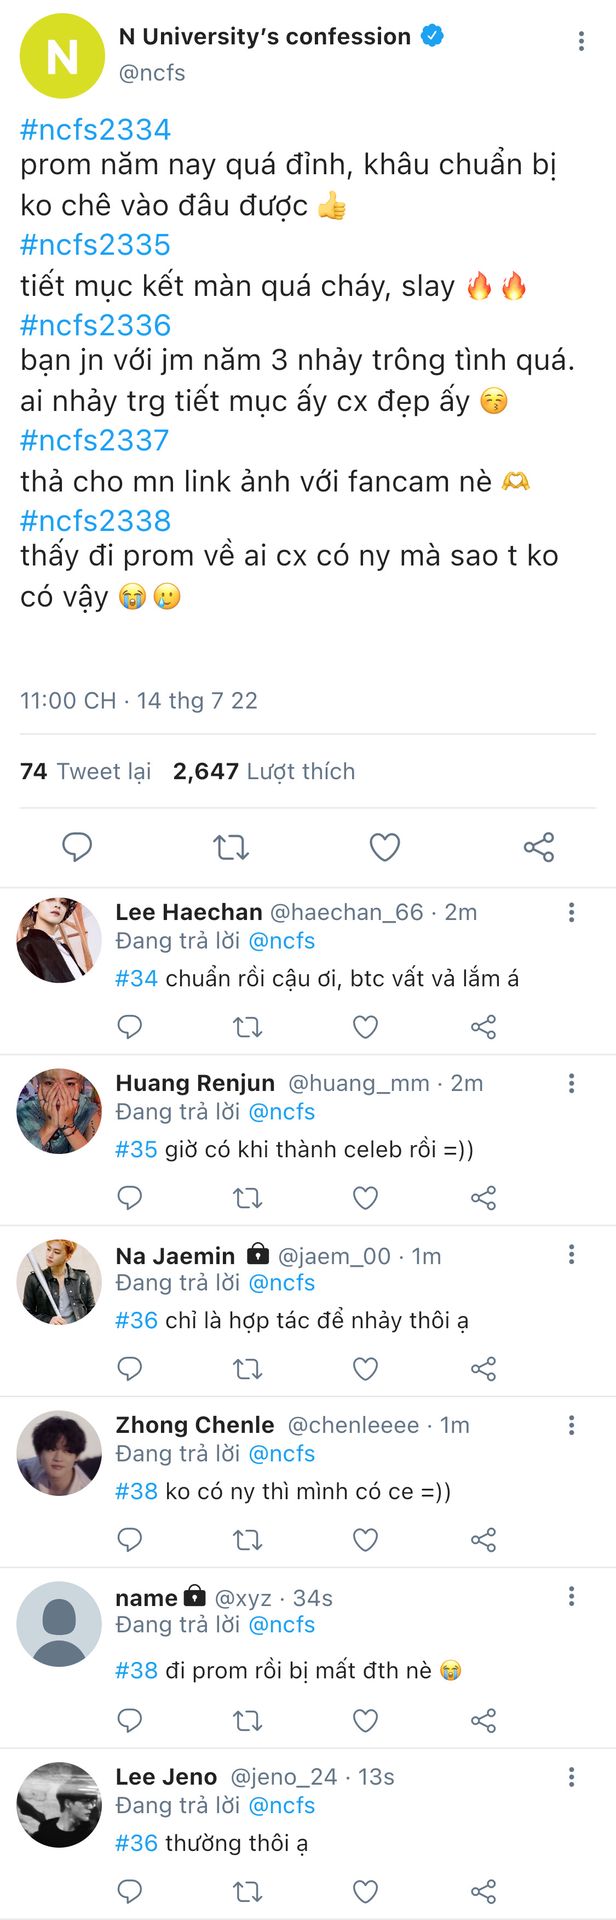View the 2,647 Lượt thích list
This screenshot has width=616, height=1920.
(x=264, y=771)
